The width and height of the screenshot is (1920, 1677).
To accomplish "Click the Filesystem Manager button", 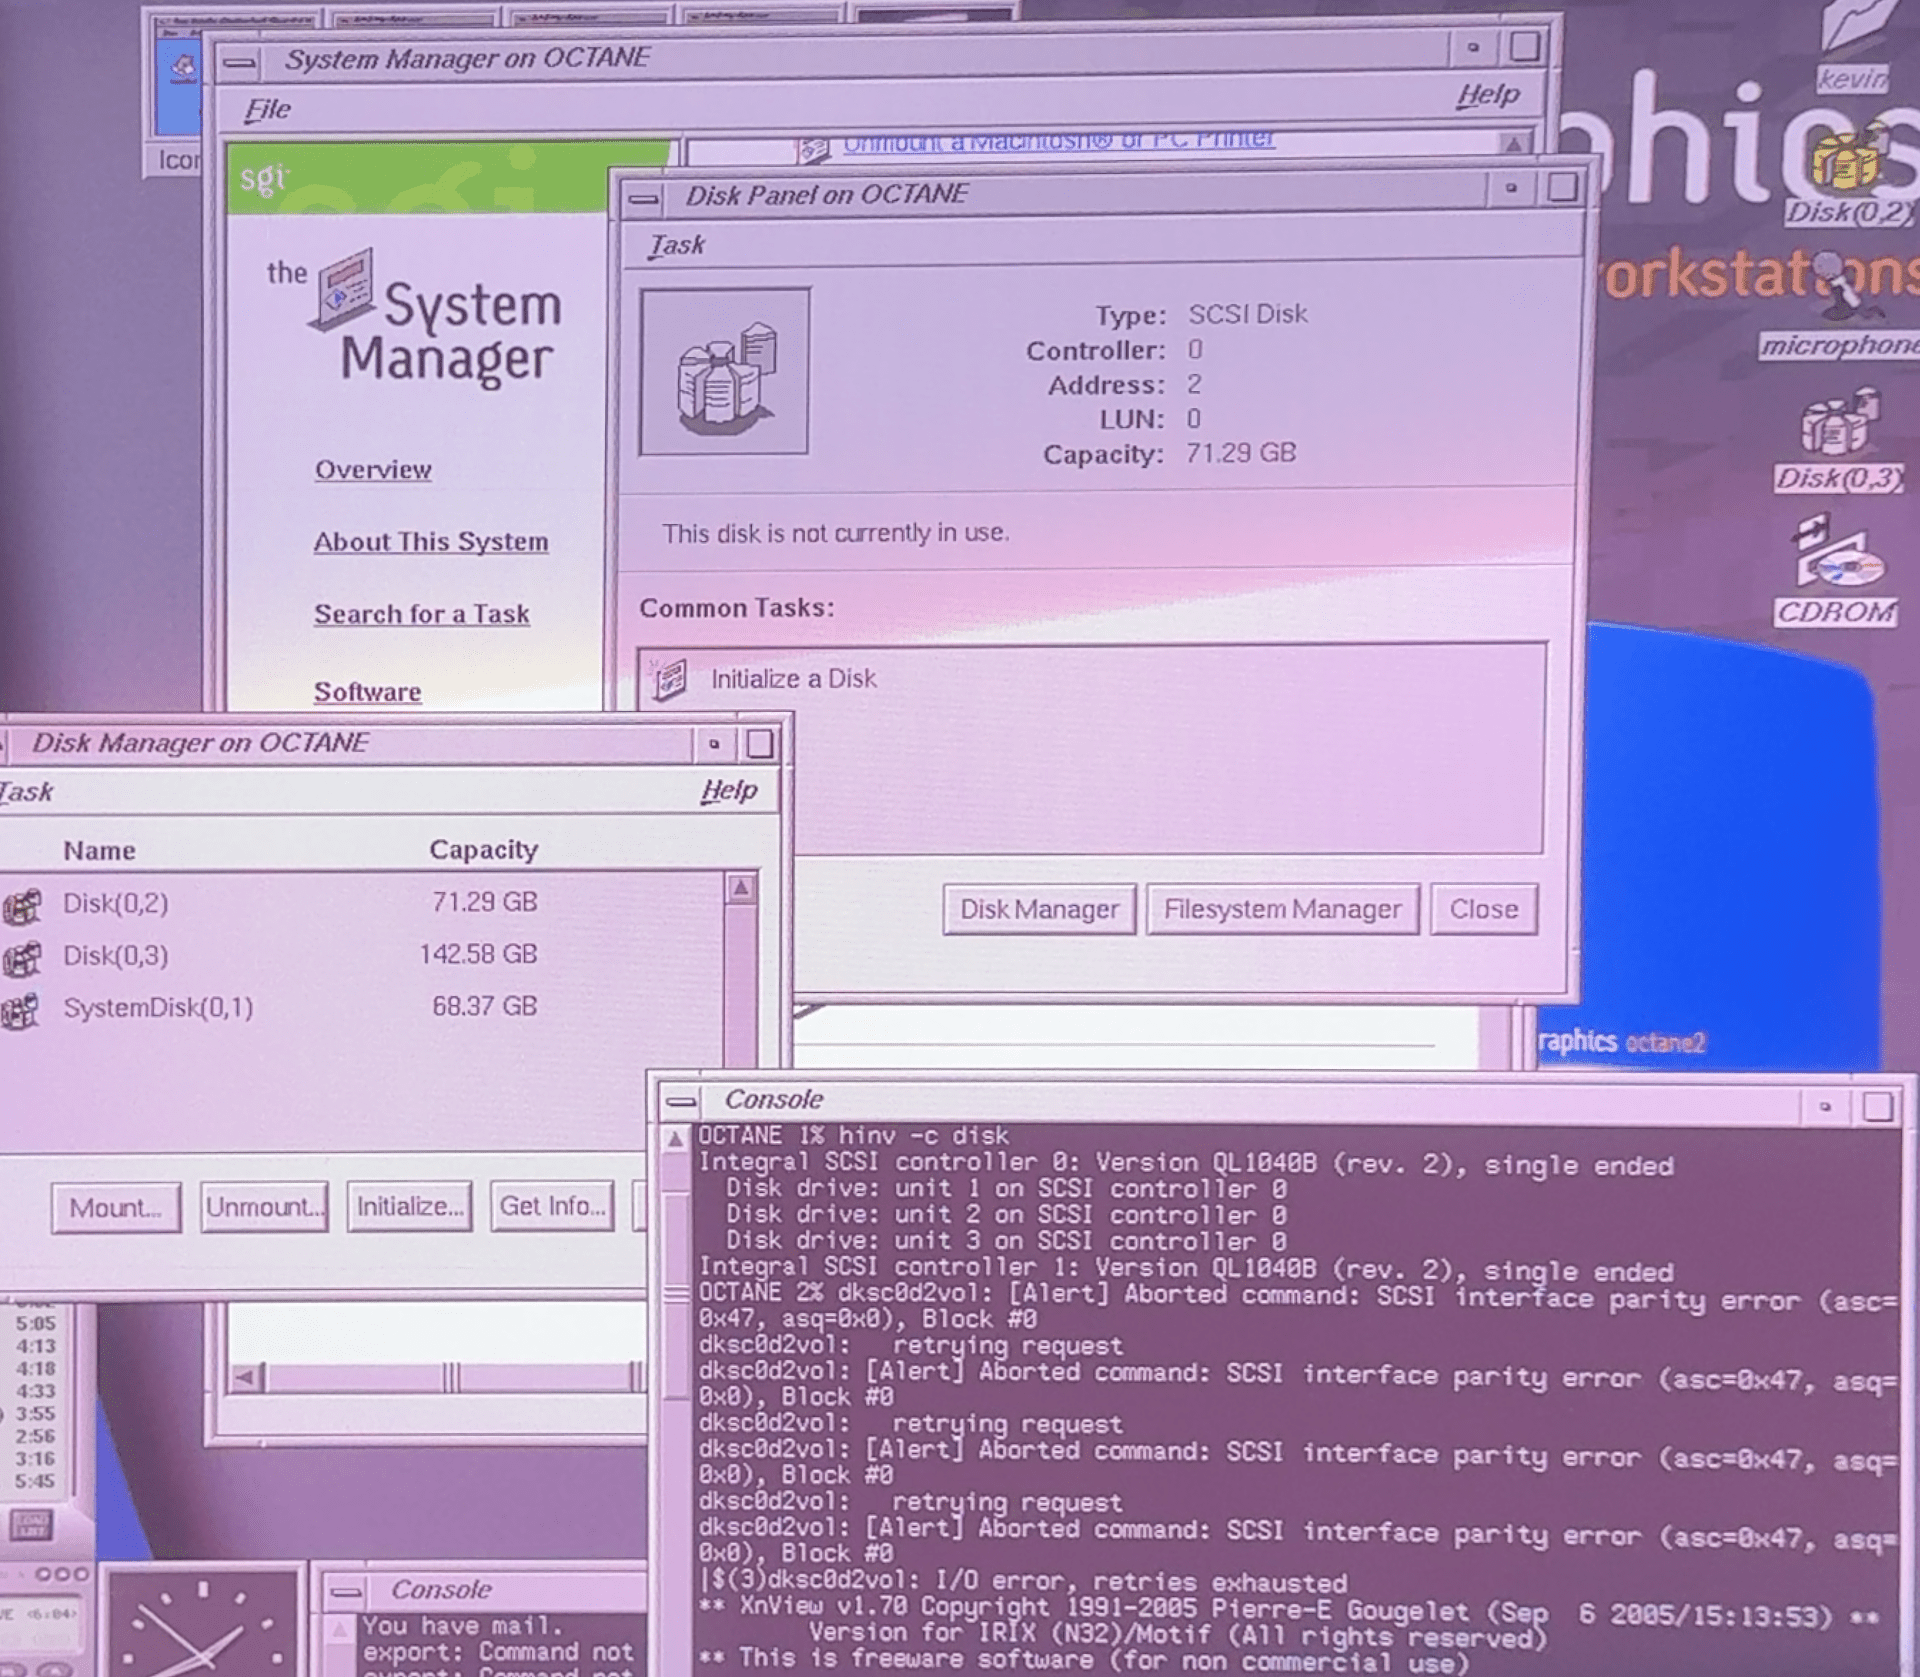I will tap(1282, 909).
